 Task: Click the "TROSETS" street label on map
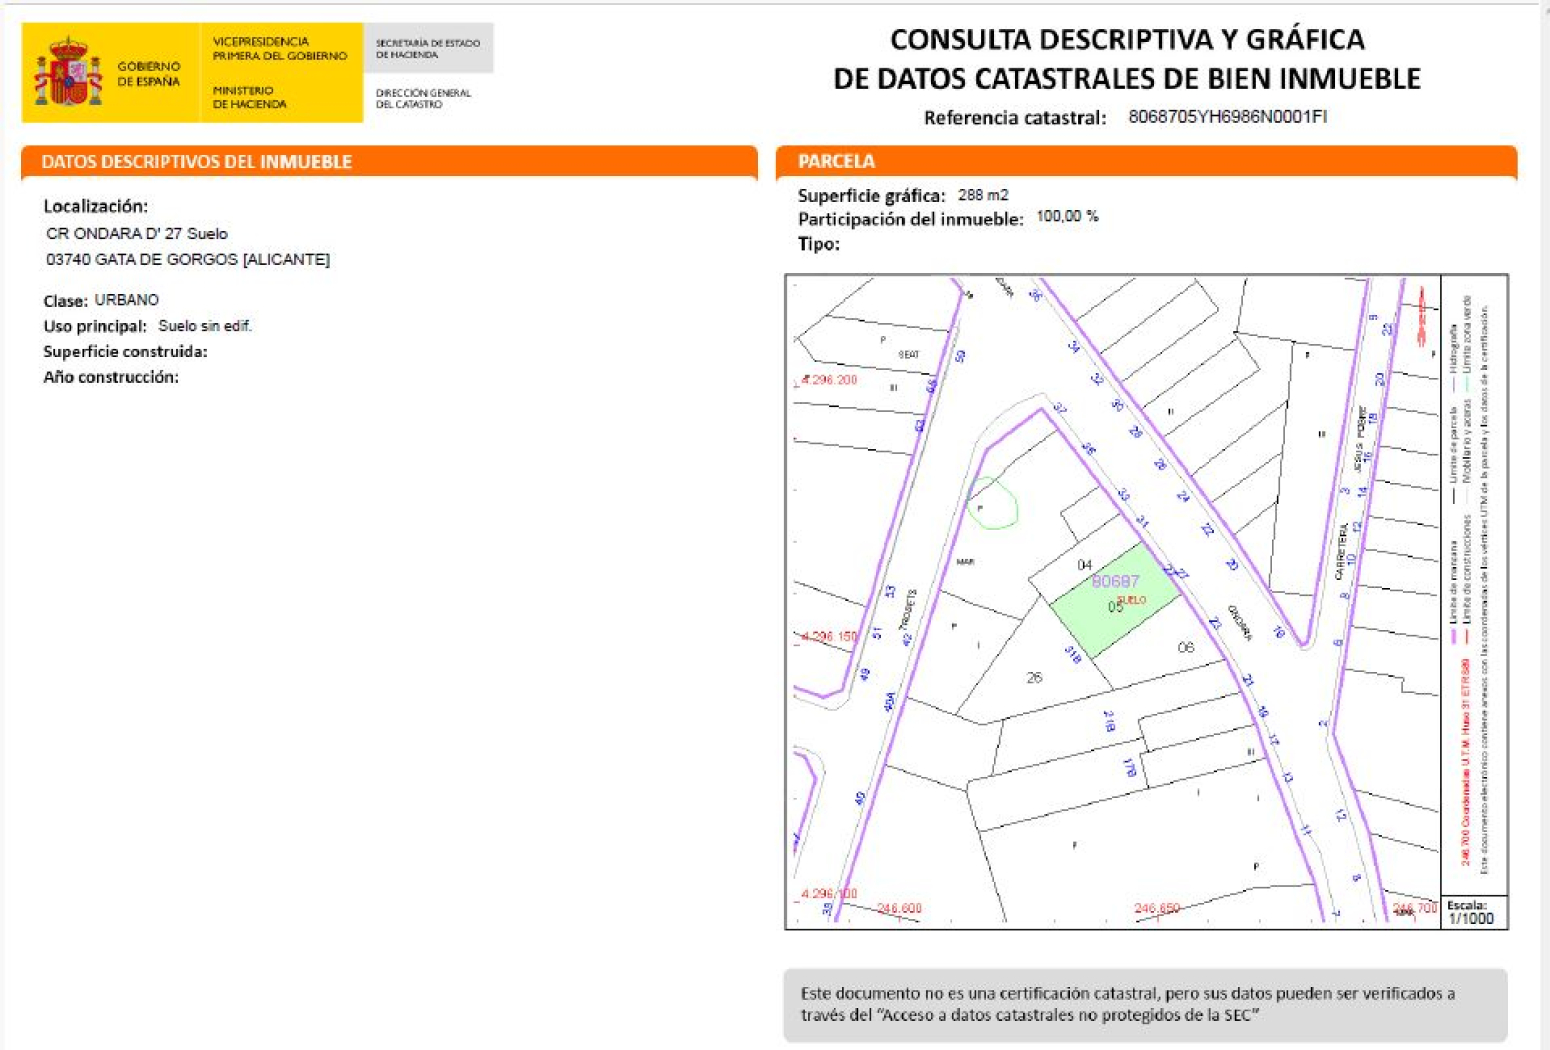pyautogui.click(x=908, y=609)
